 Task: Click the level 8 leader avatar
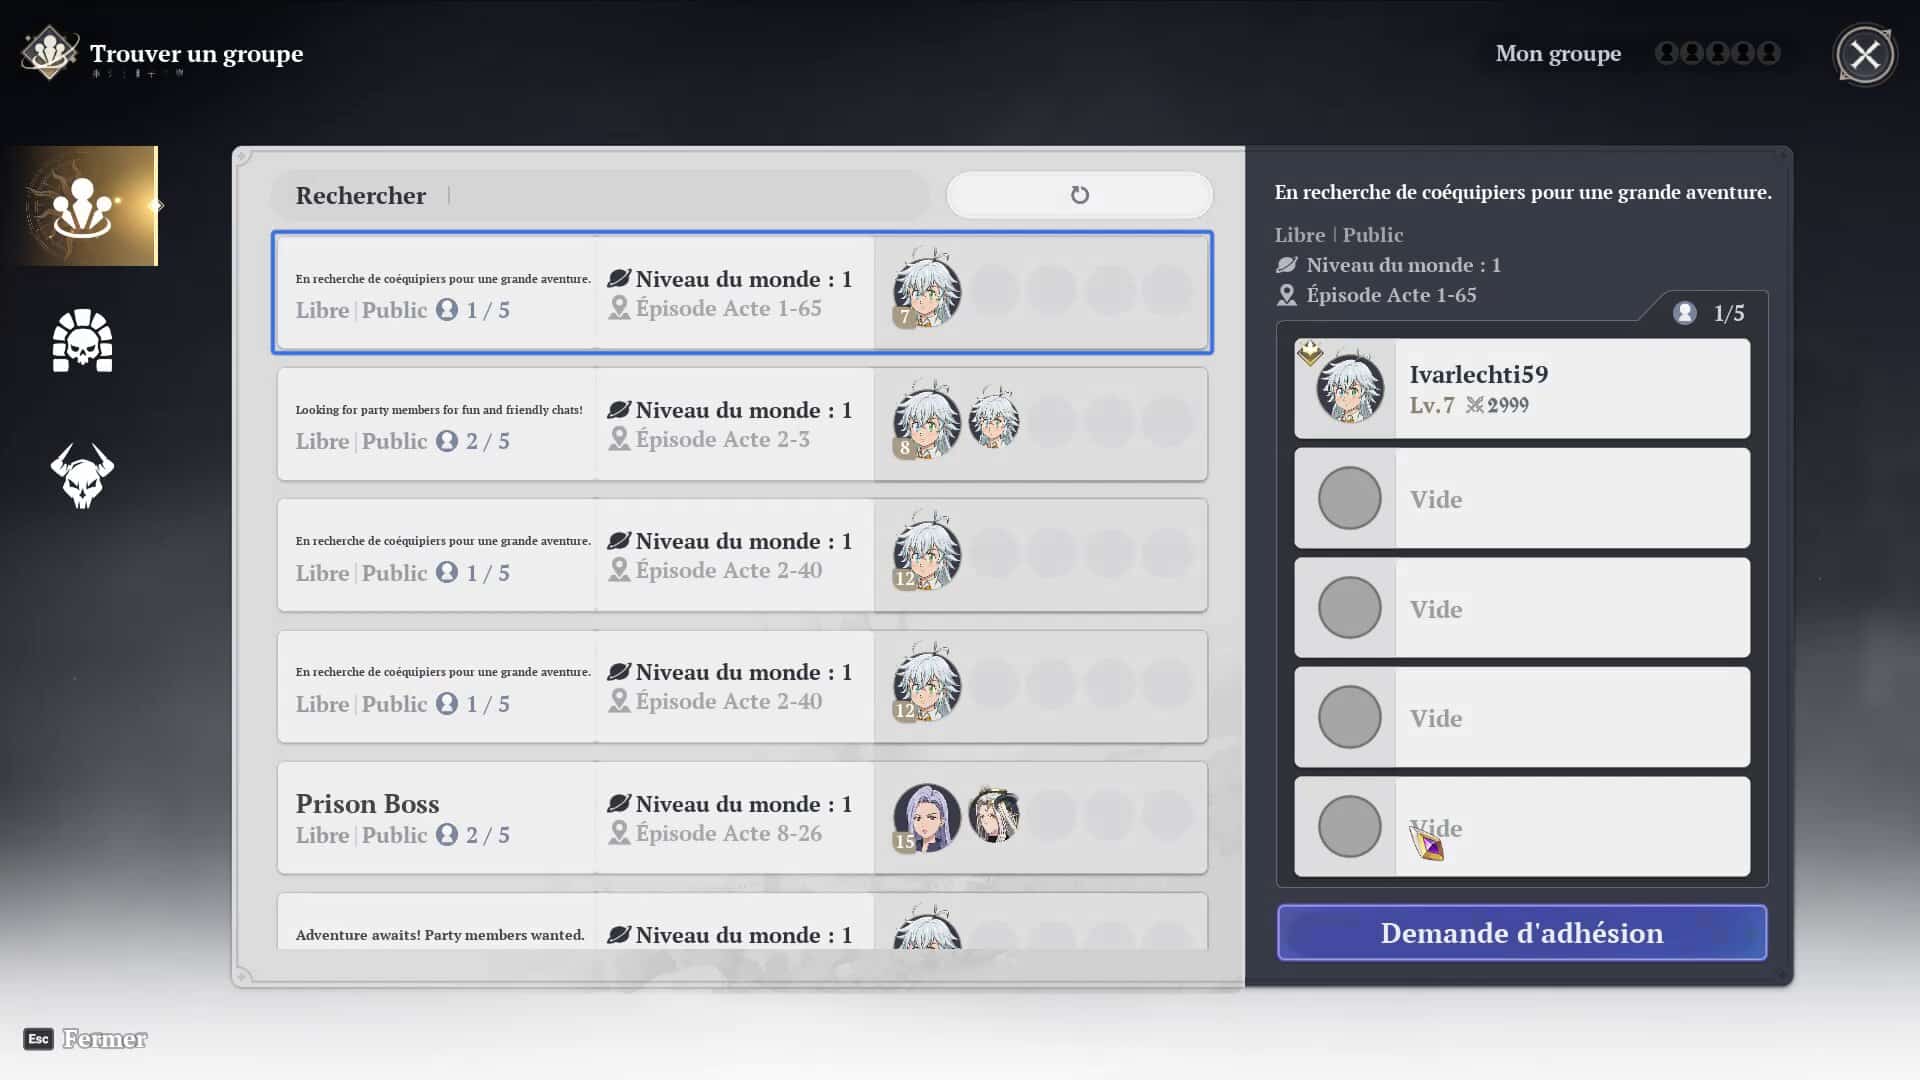point(926,422)
